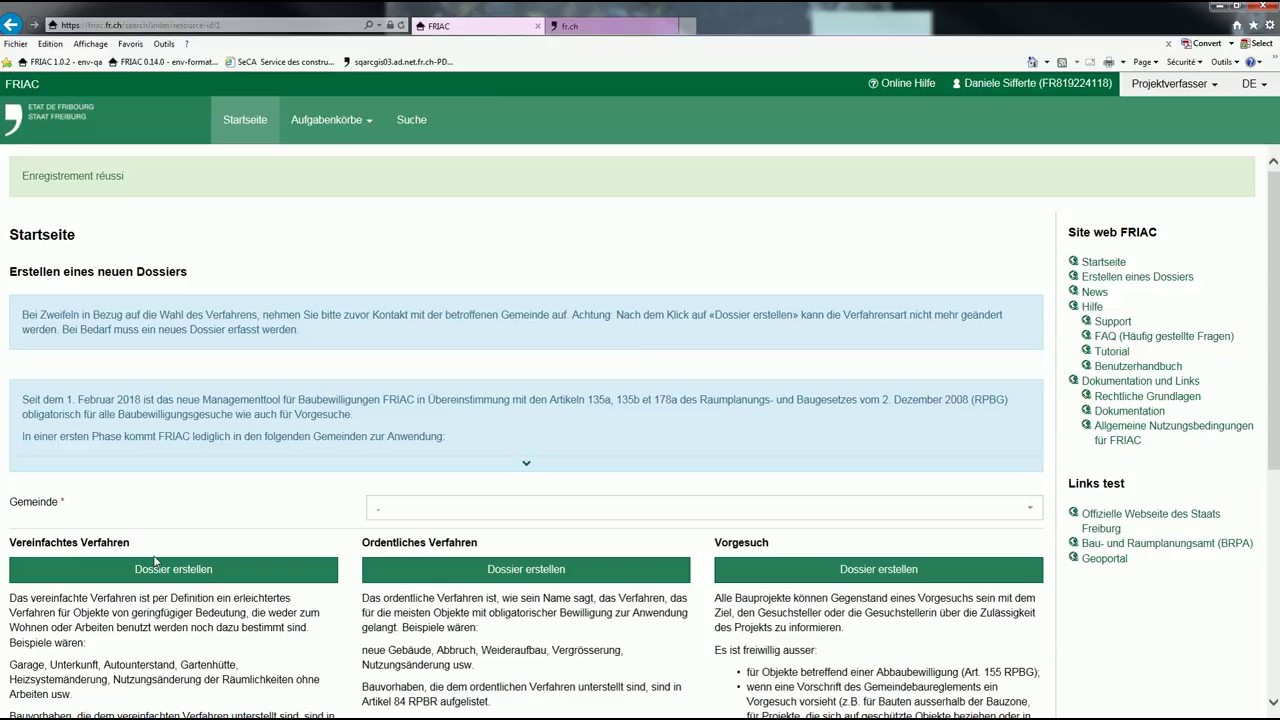This screenshot has height=720, width=1280.
Task: Click the blue help question mark icon
Action: (1251, 62)
